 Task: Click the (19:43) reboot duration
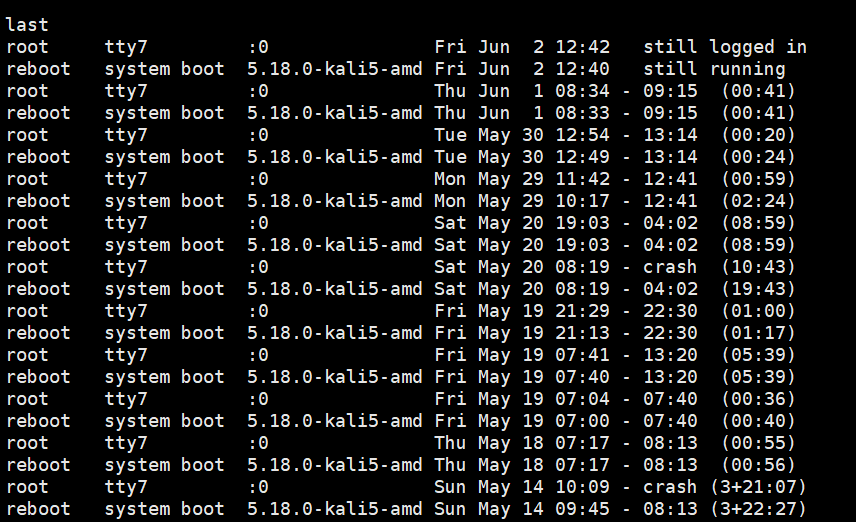tap(757, 289)
